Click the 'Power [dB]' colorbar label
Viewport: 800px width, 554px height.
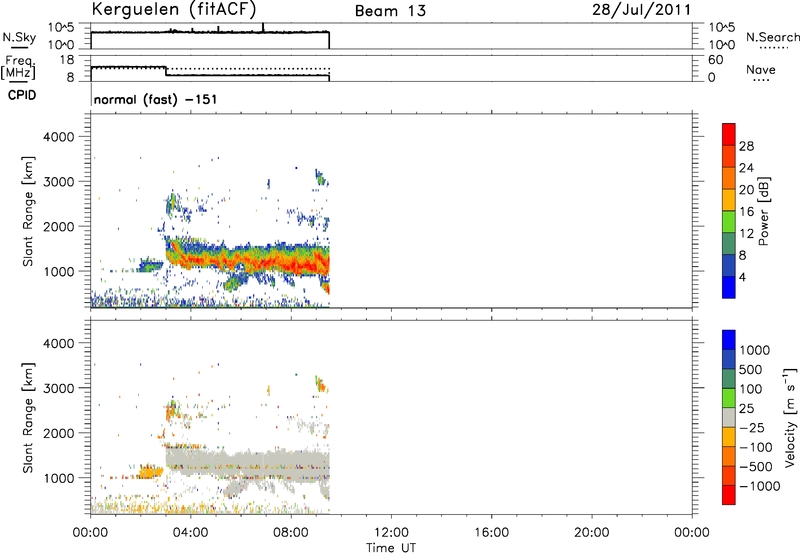pos(764,211)
